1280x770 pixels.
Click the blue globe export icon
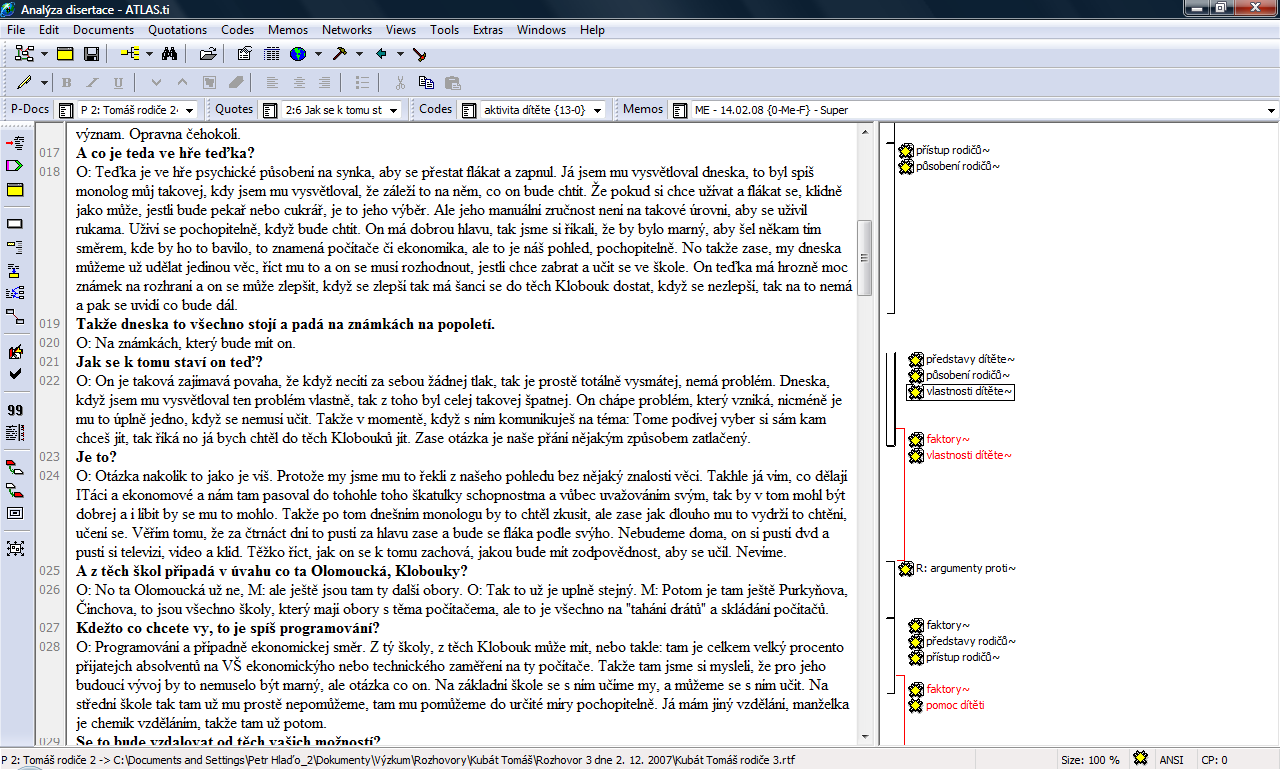298,53
